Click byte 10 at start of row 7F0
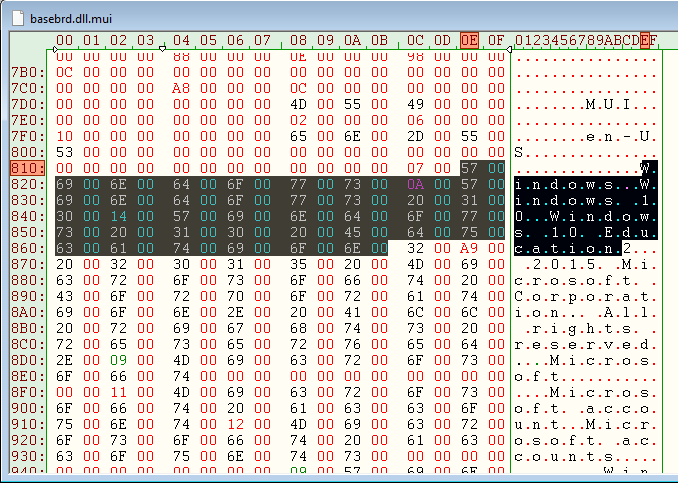The image size is (678, 483). coord(64,136)
